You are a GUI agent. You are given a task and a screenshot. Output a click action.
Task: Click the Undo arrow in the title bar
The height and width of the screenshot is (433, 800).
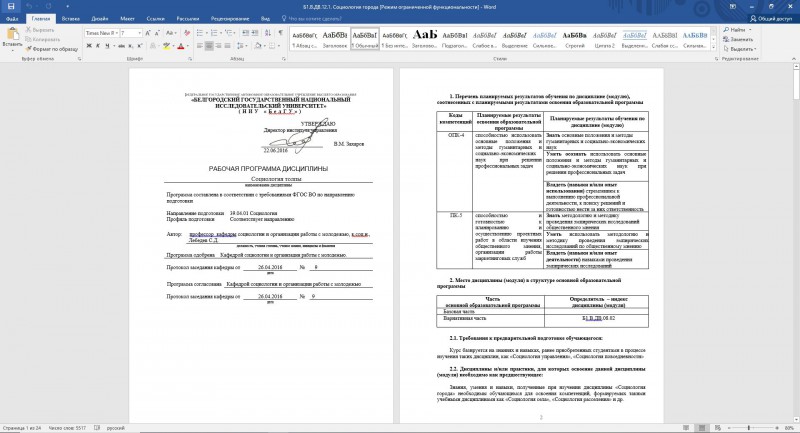30,7
